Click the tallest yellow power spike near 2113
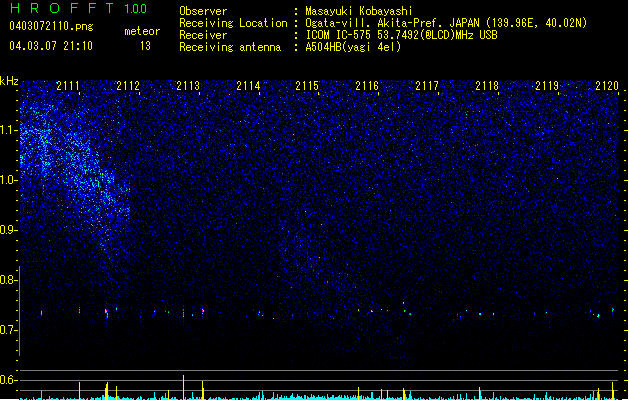The height and width of the screenshot is (400, 629). 183,387
